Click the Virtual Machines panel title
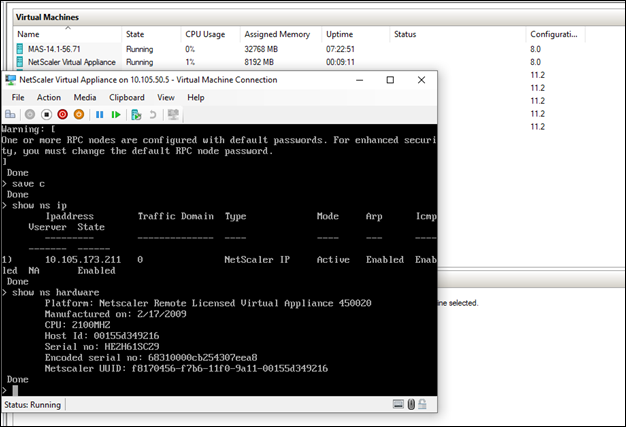Screen dimensions: 626x427 click(47, 17)
